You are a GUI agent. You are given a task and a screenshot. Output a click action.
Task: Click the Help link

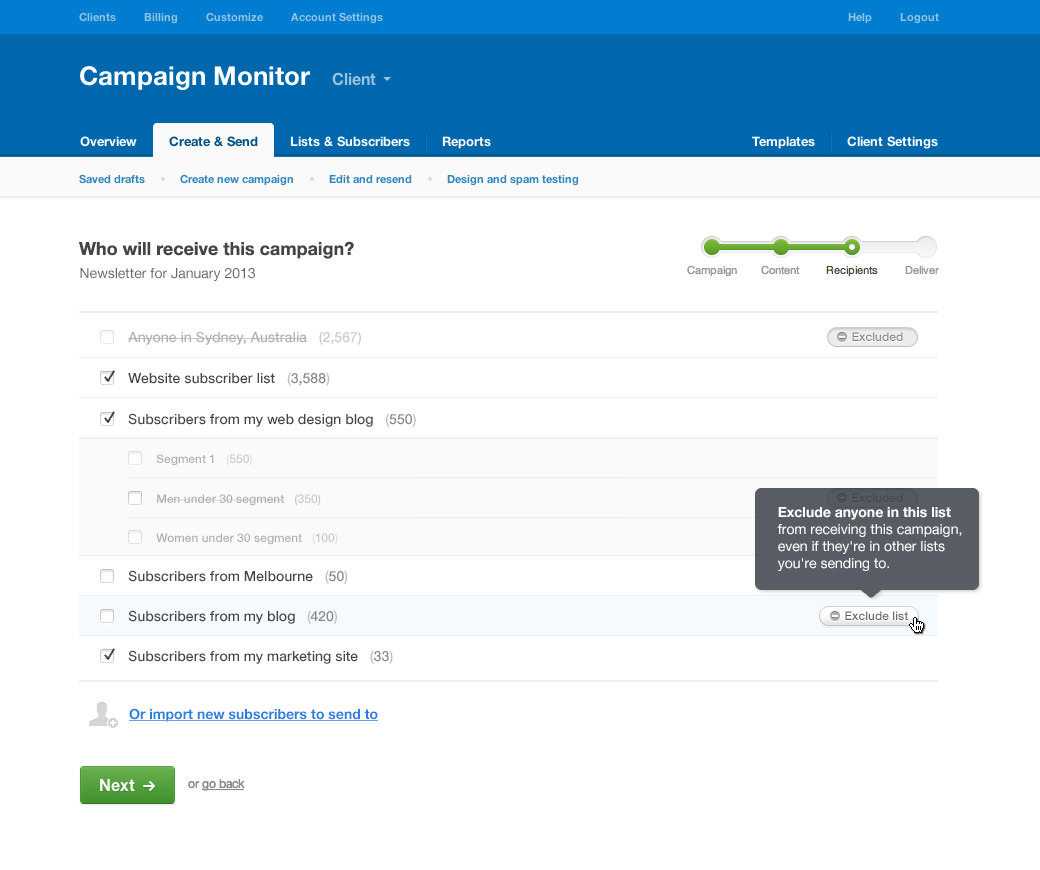pos(860,17)
